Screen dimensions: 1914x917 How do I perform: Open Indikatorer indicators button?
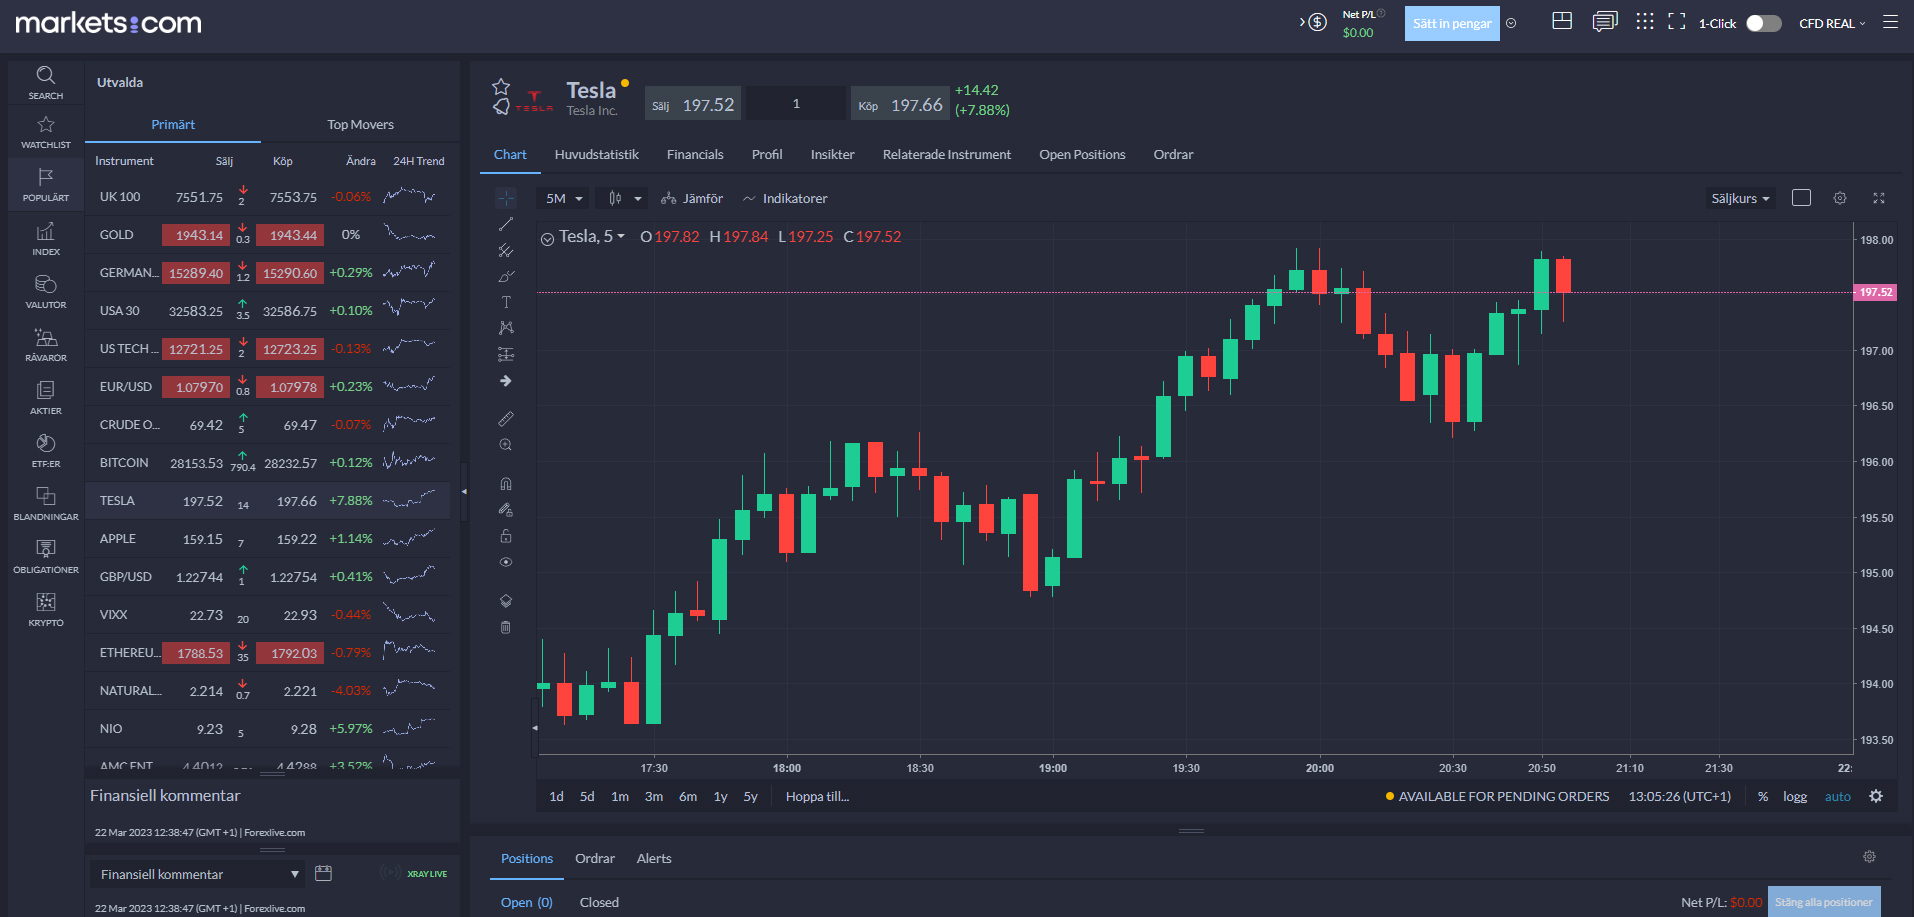tap(785, 198)
